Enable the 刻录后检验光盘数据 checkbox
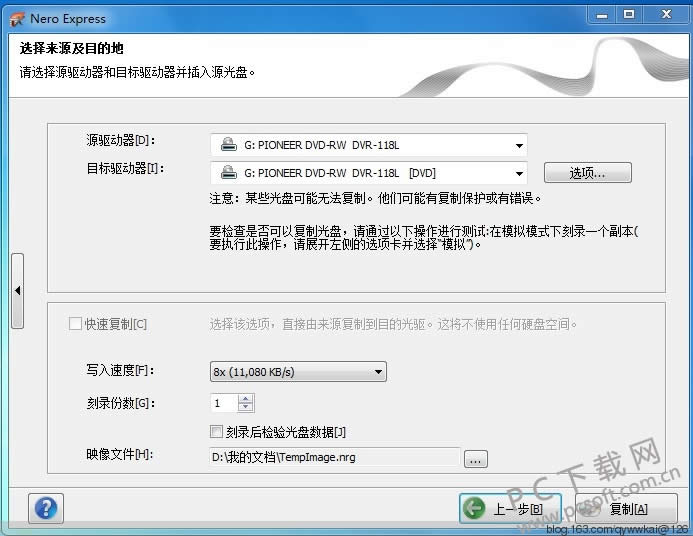The image size is (693, 536). [x=216, y=432]
